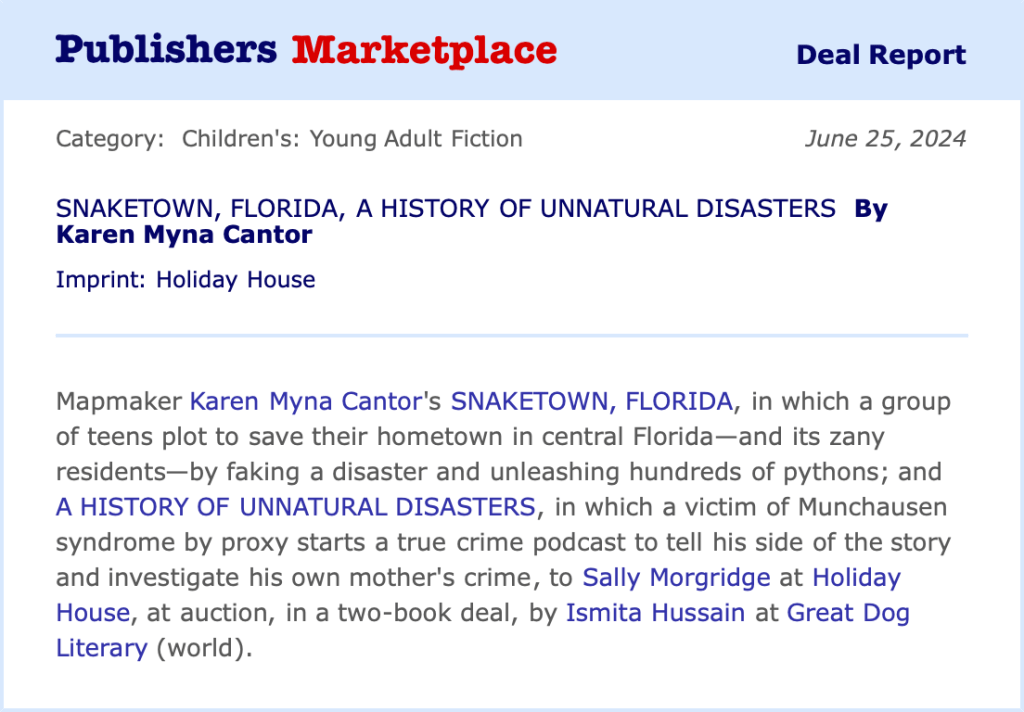The width and height of the screenshot is (1024, 712).
Task: Click the blue "Publishers" word in logo
Action: coord(166,49)
